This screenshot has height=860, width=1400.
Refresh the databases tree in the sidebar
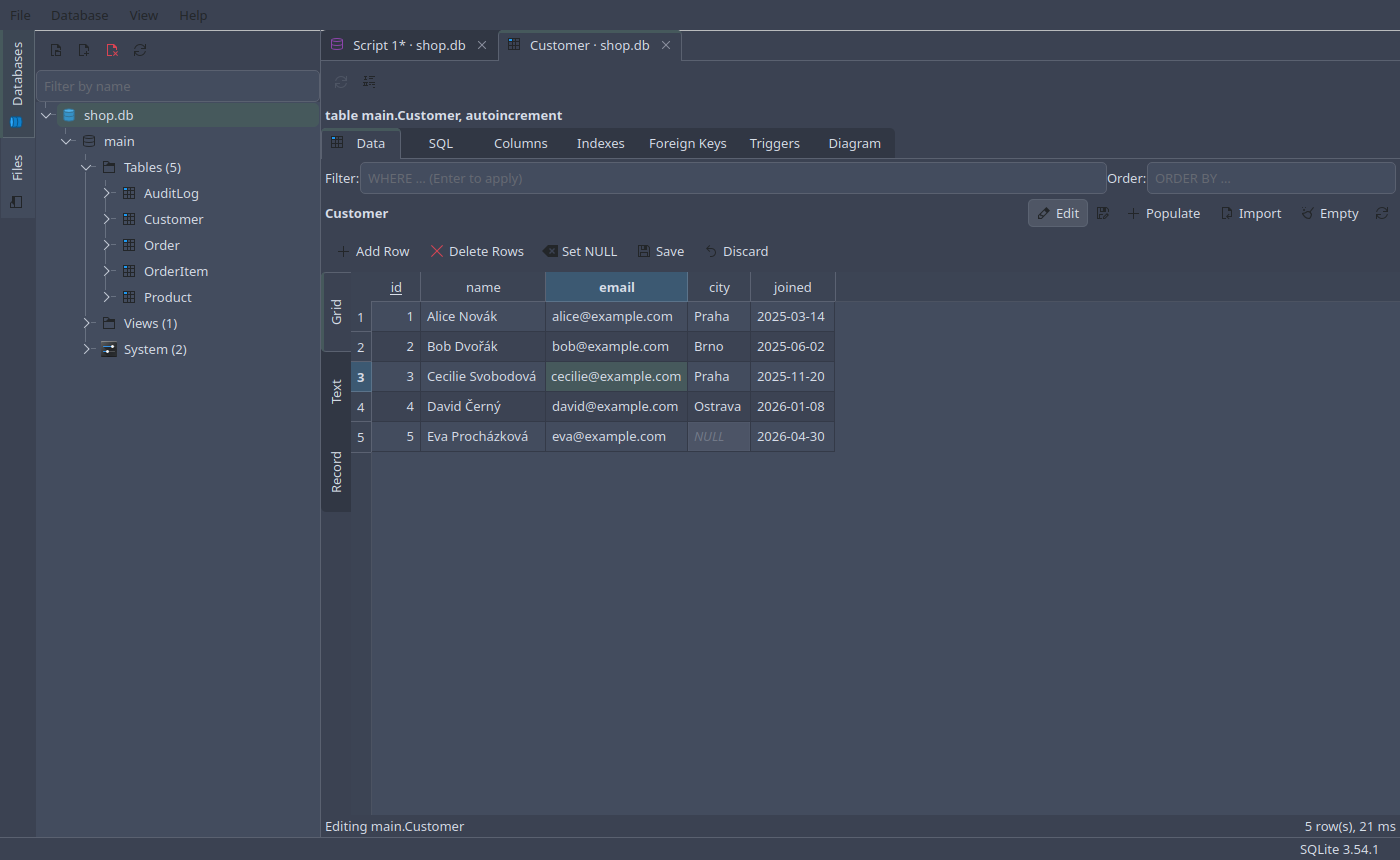click(x=140, y=50)
